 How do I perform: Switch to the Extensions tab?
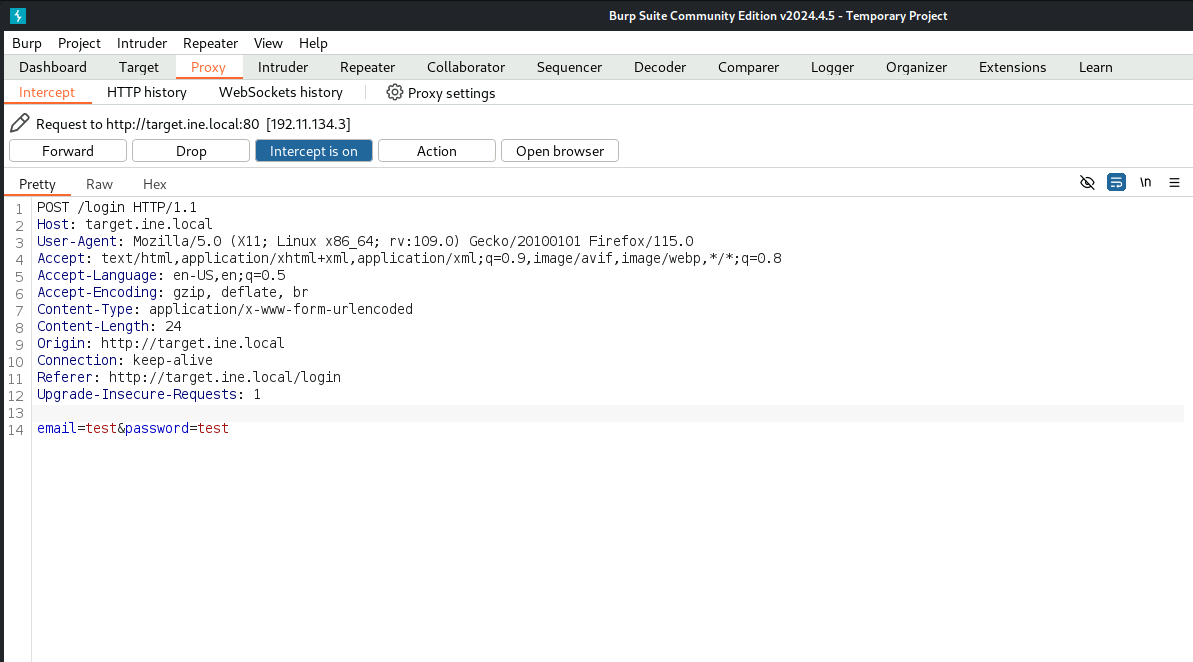point(1012,67)
